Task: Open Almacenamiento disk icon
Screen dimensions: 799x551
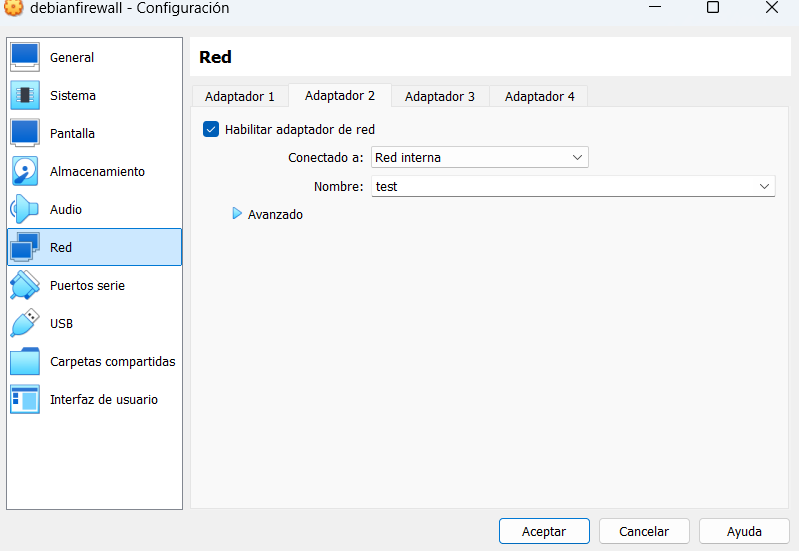Action: coord(25,171)
